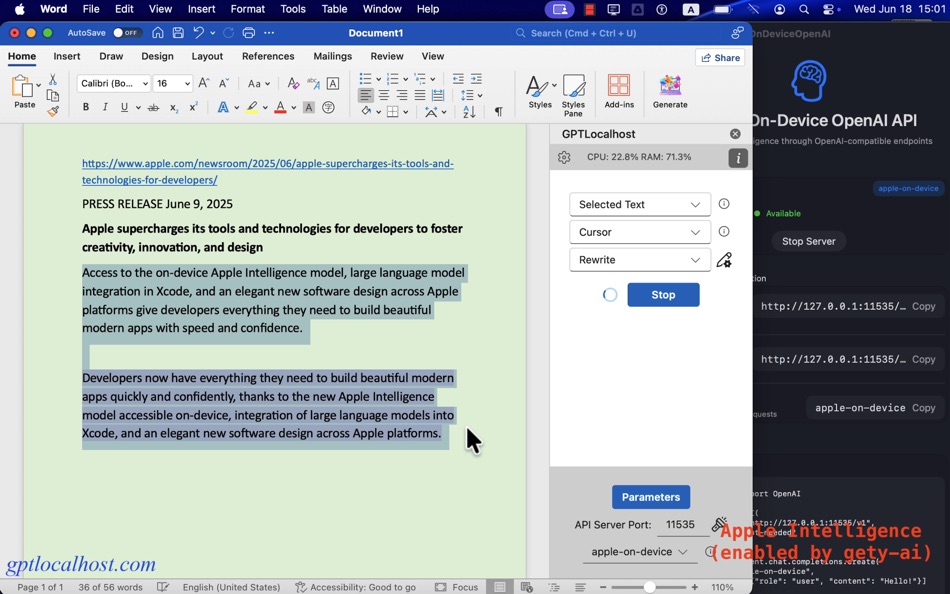Viewport: 950px width, 594px height.
Task: Open the Paste options arrow
Action: pos(38,85)
